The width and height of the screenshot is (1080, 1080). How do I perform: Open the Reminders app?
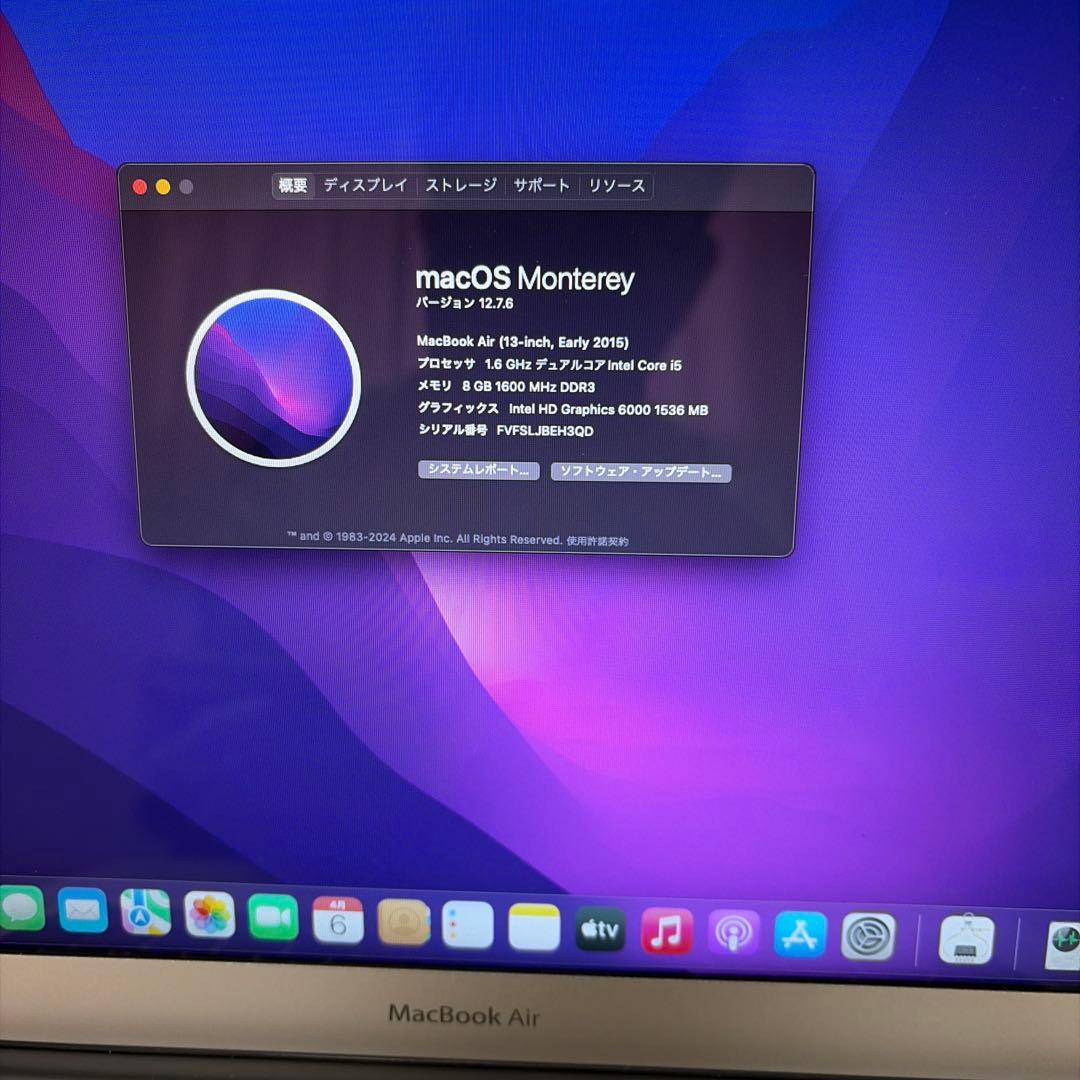(x=470, y=924)
